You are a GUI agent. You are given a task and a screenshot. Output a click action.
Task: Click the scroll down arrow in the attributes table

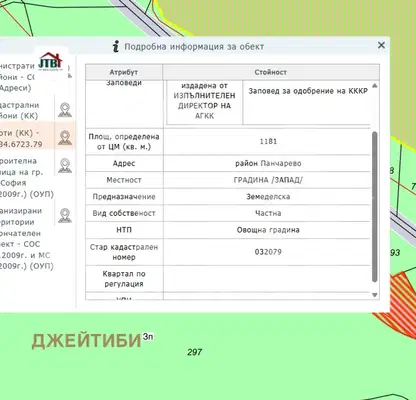374,295
